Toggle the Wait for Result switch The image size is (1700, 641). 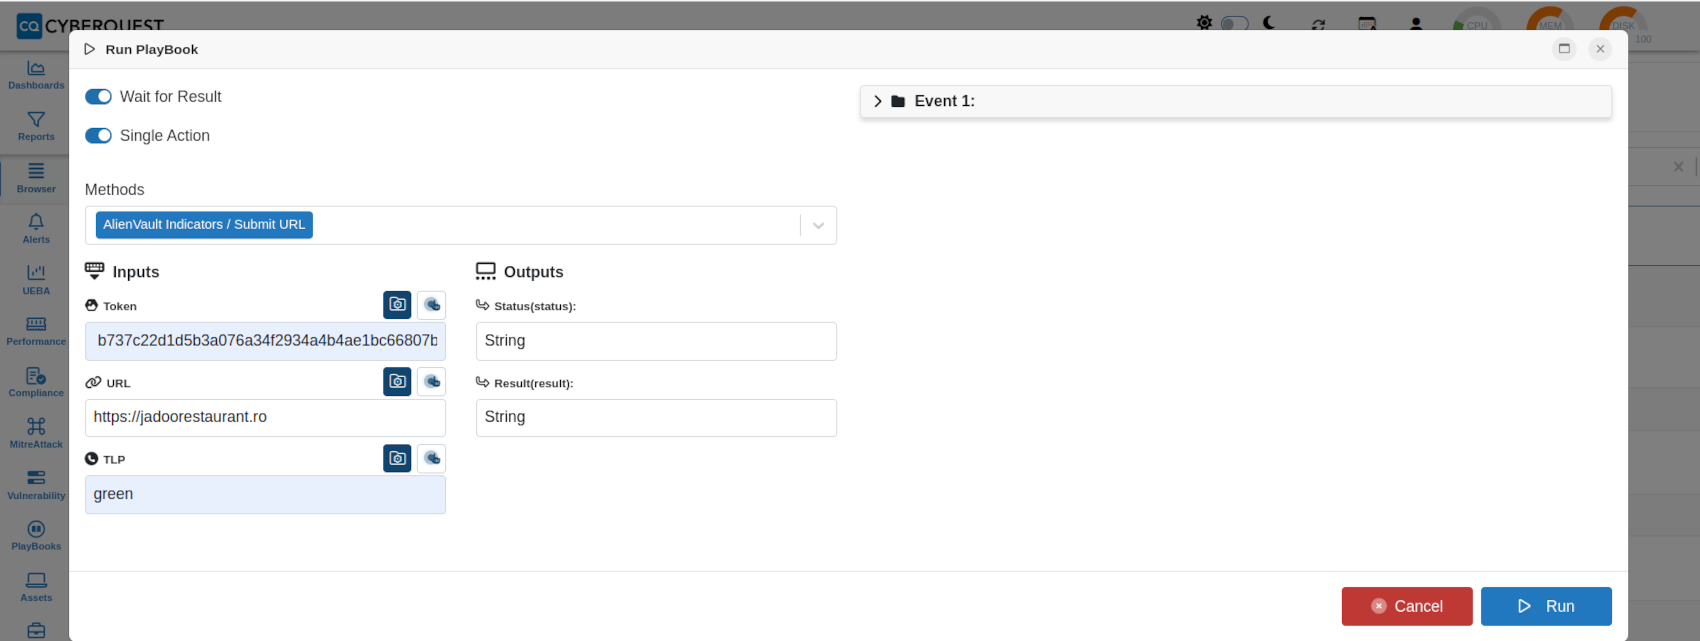click(x=98, y=97)
